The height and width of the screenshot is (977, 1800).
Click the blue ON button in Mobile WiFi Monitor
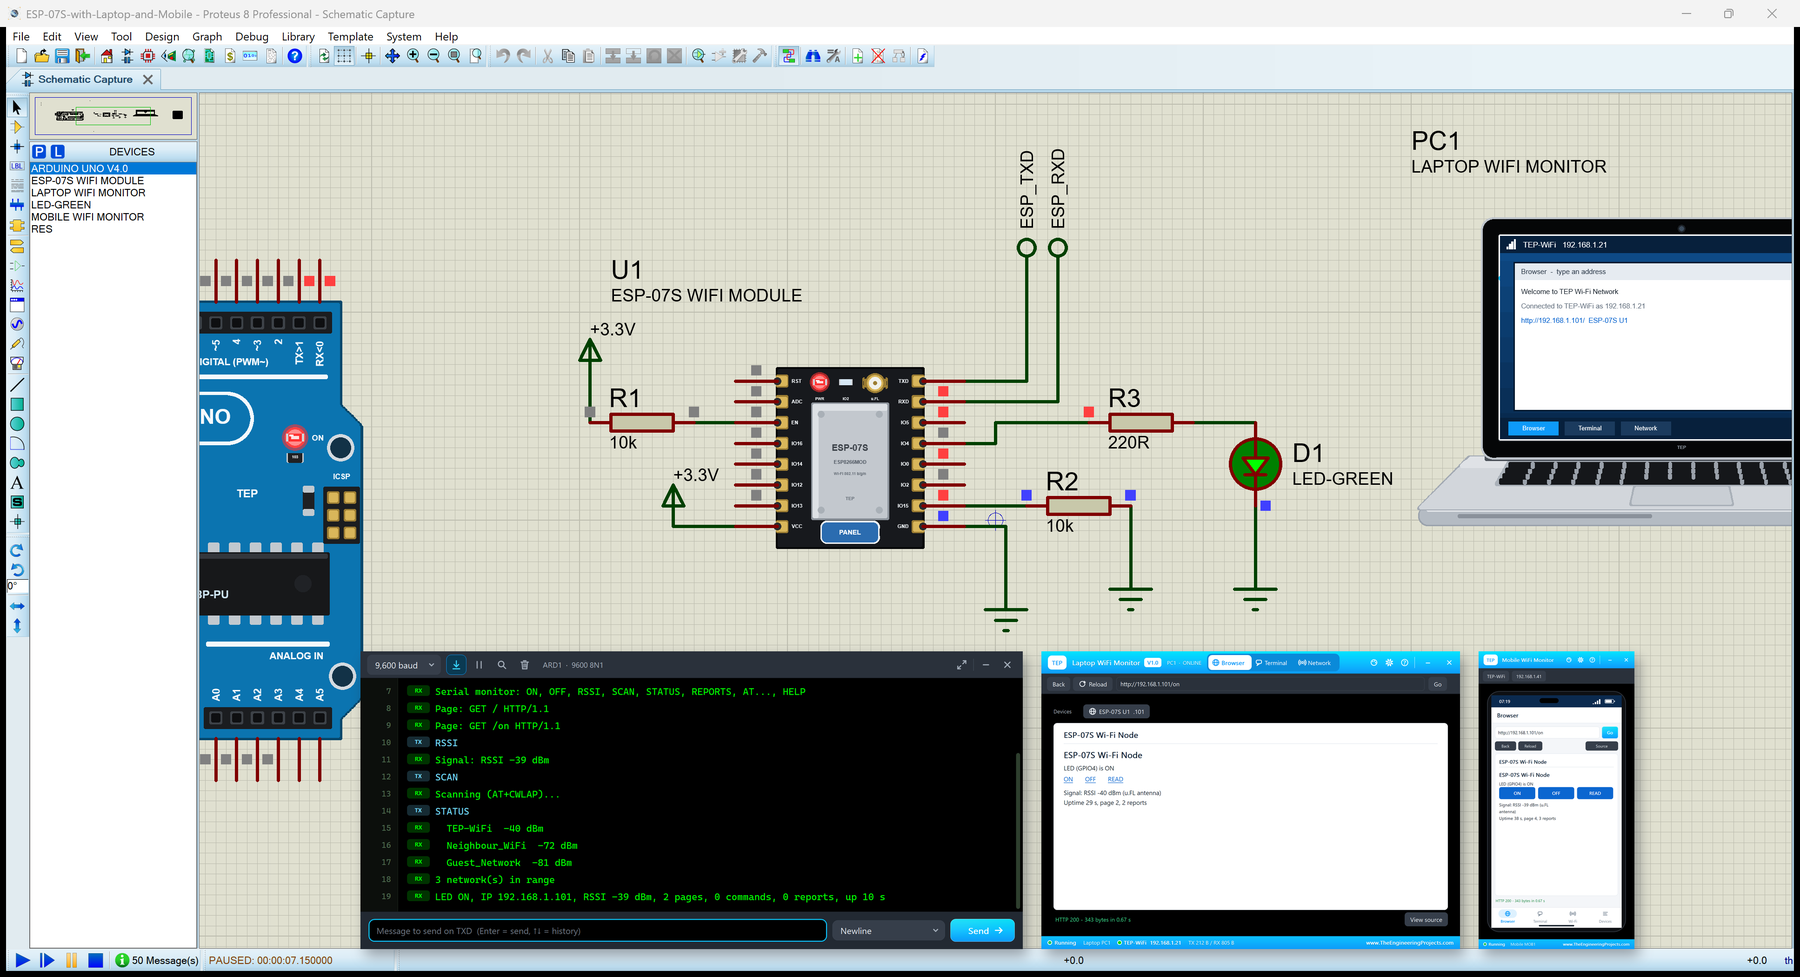[x=1517, y=793]
